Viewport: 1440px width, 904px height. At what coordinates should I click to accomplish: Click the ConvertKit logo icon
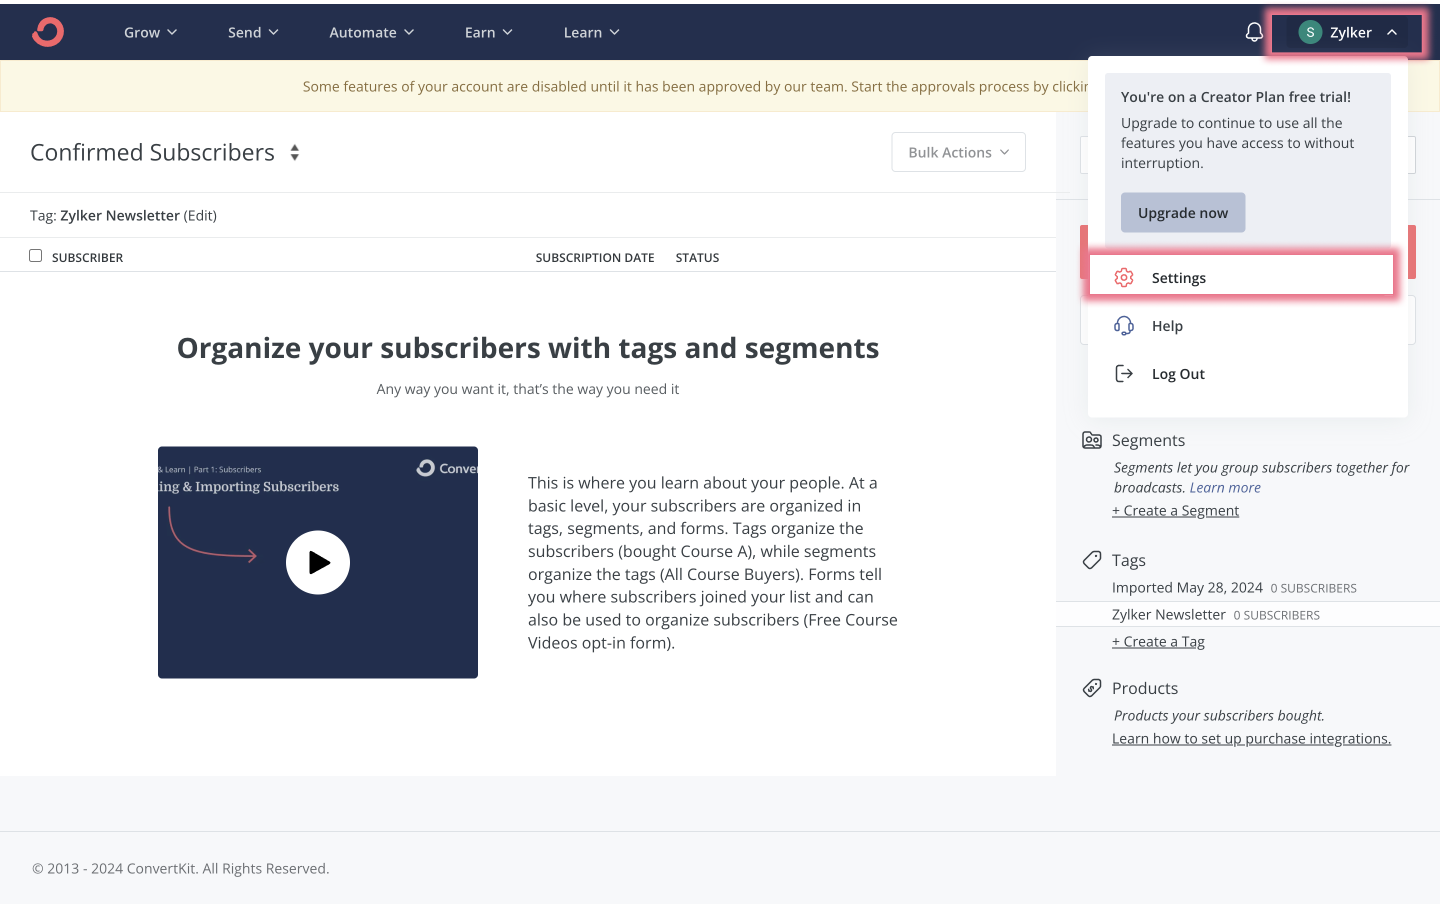click(48, 32)
